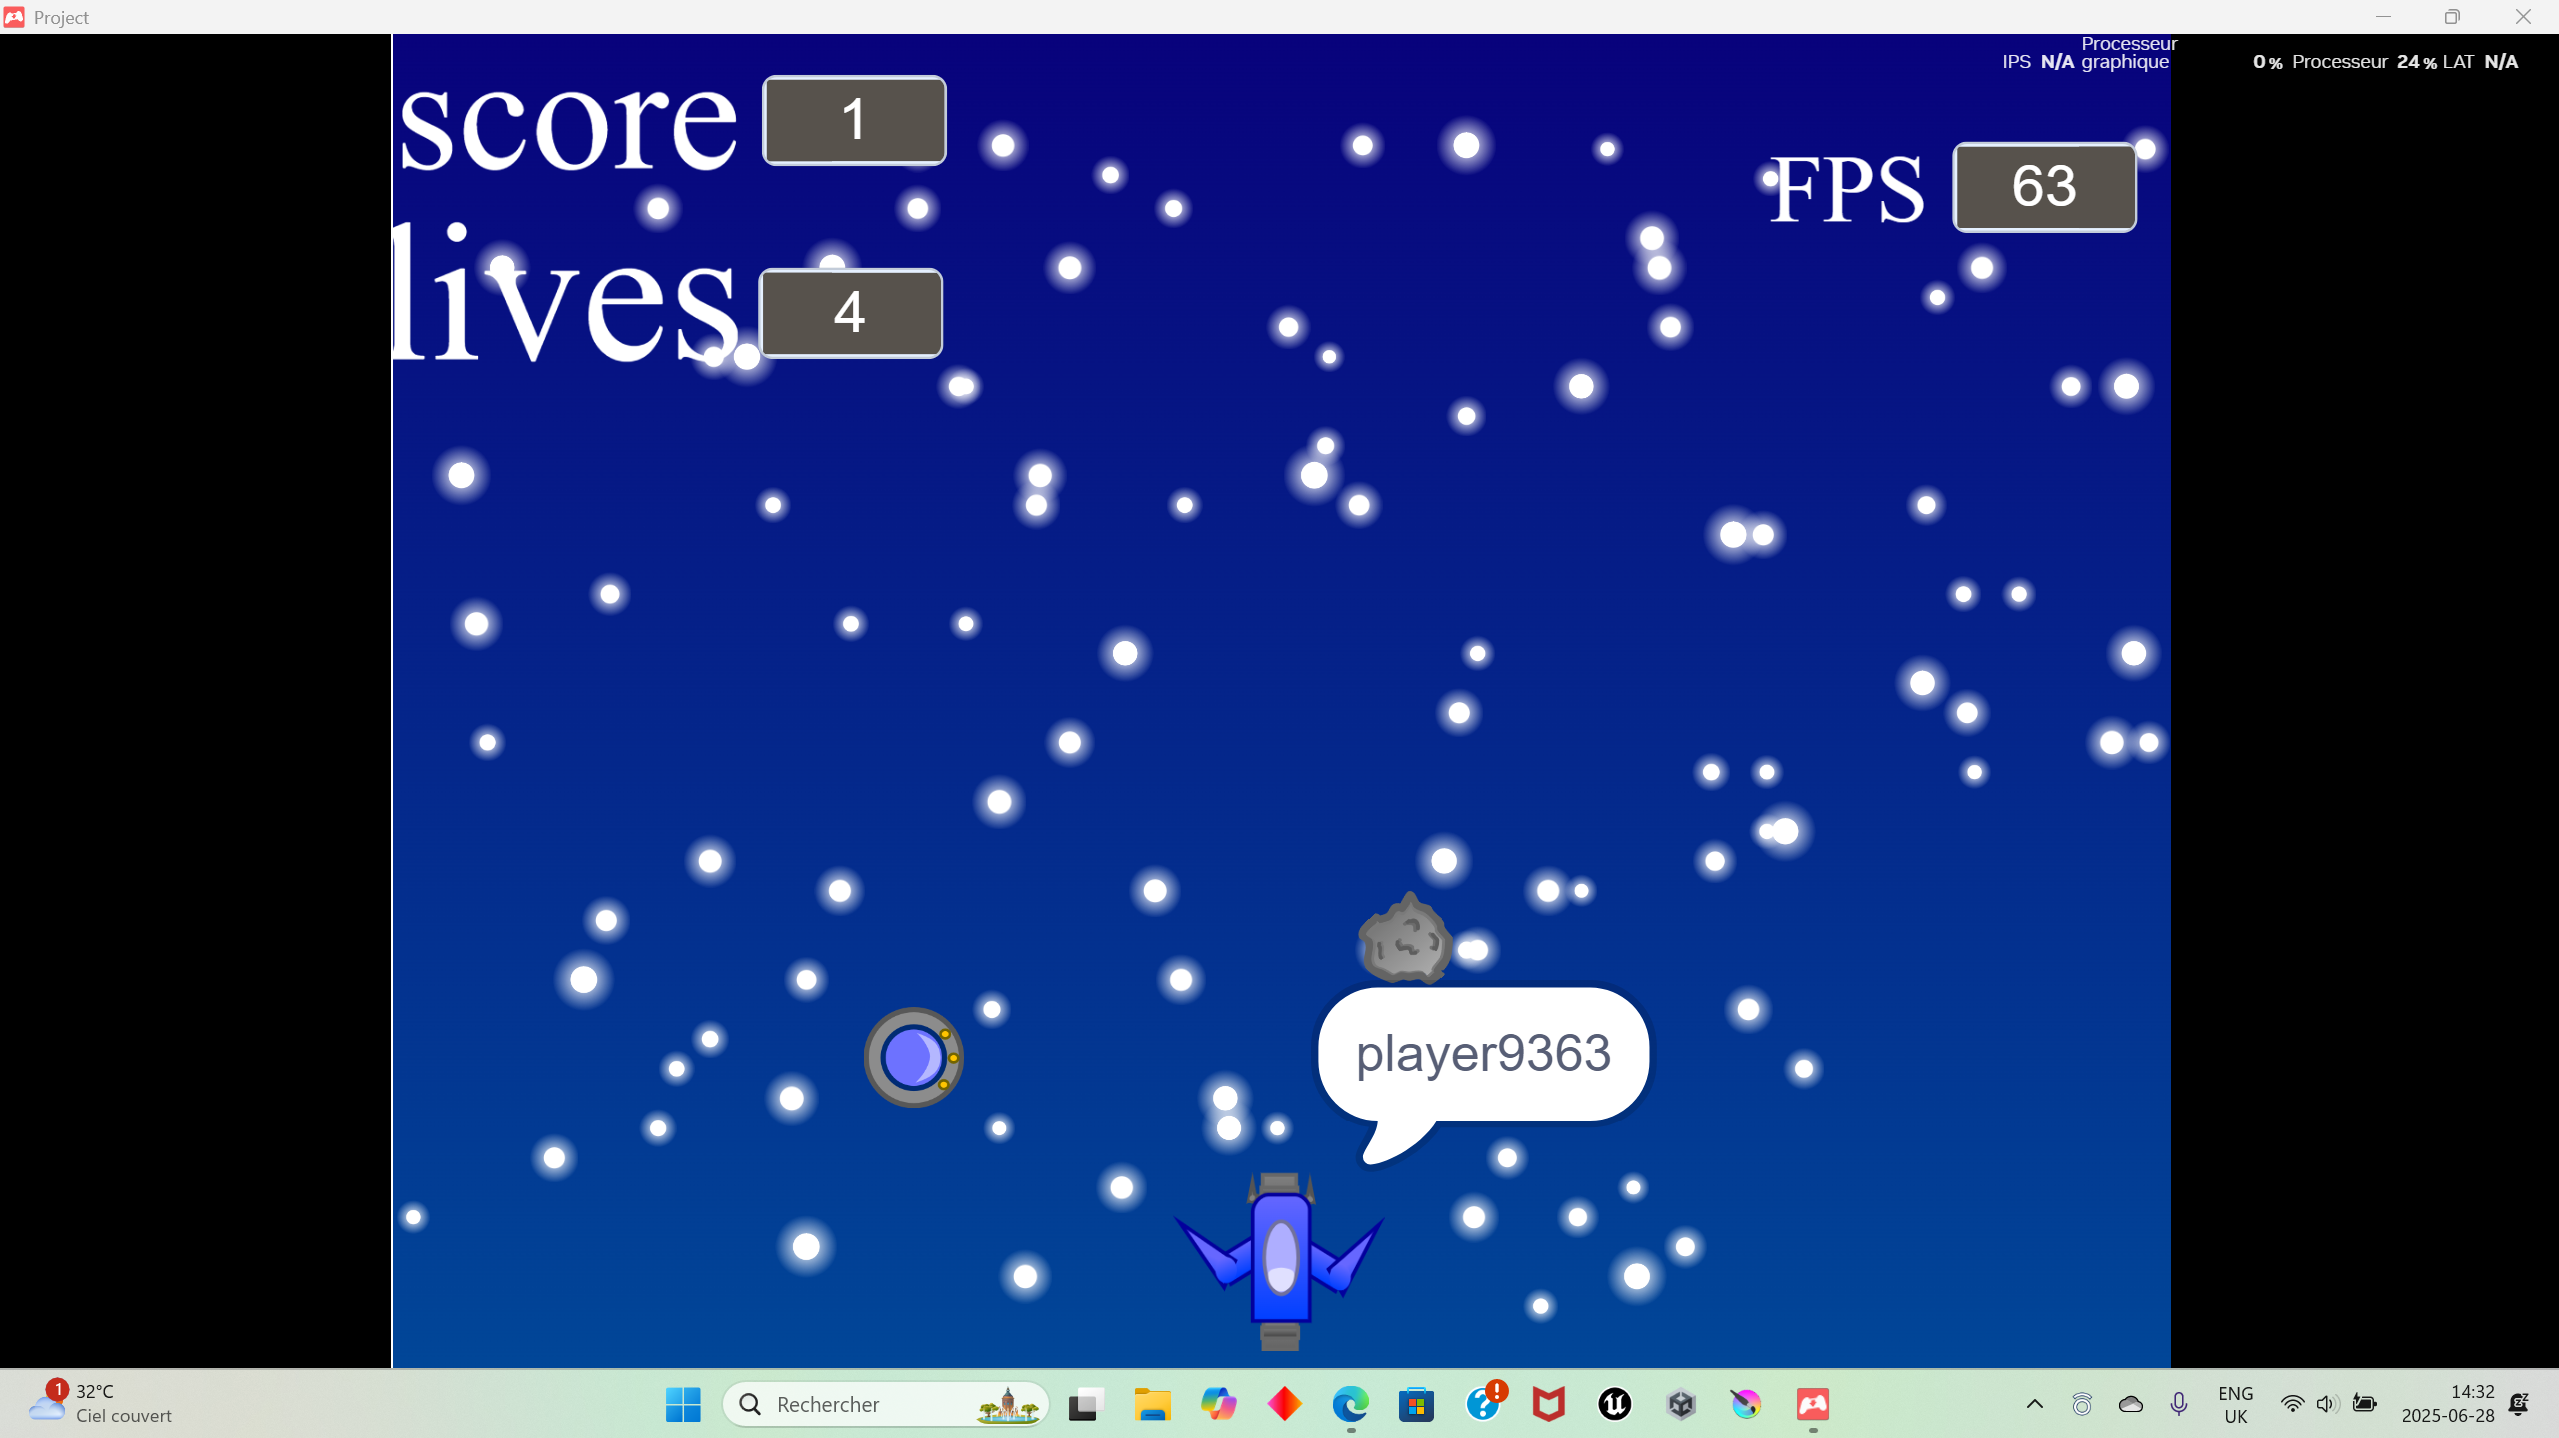Switch ENG UK keyboard language
The width and height of the screenshot is (2559, 1438).
tap(2235, 1404)
